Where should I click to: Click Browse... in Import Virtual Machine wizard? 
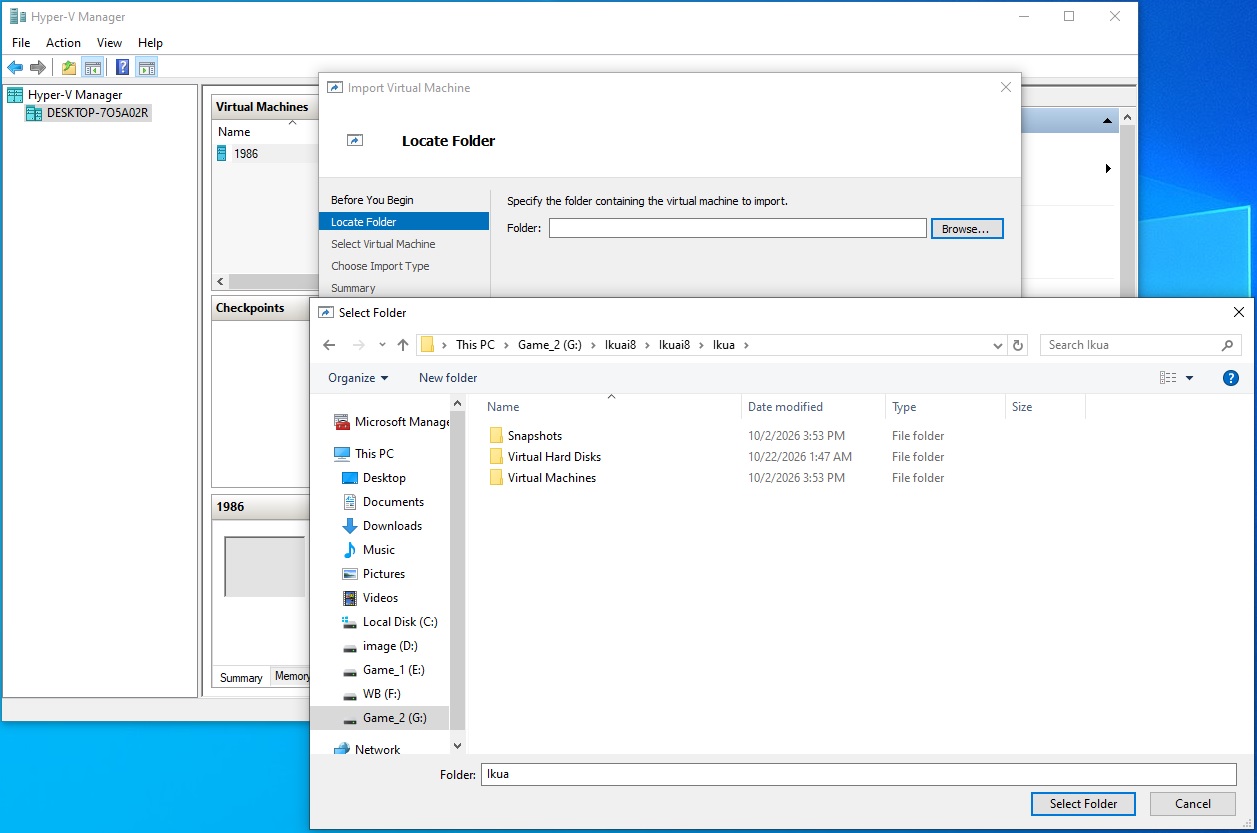966,229
